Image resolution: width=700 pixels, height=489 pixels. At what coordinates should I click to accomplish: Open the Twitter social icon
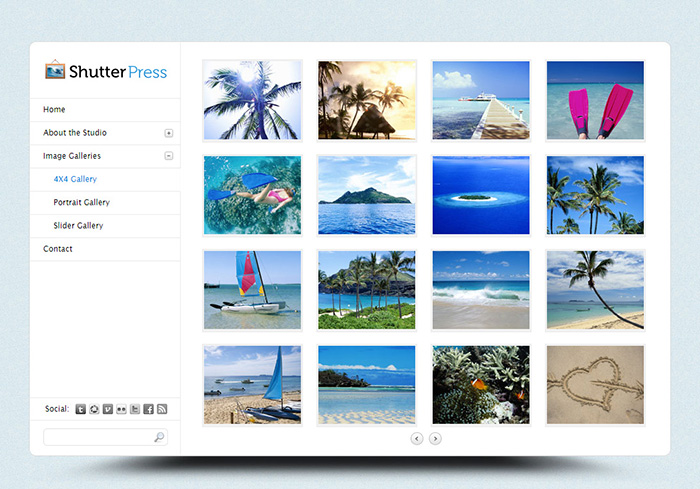[135, 409]
